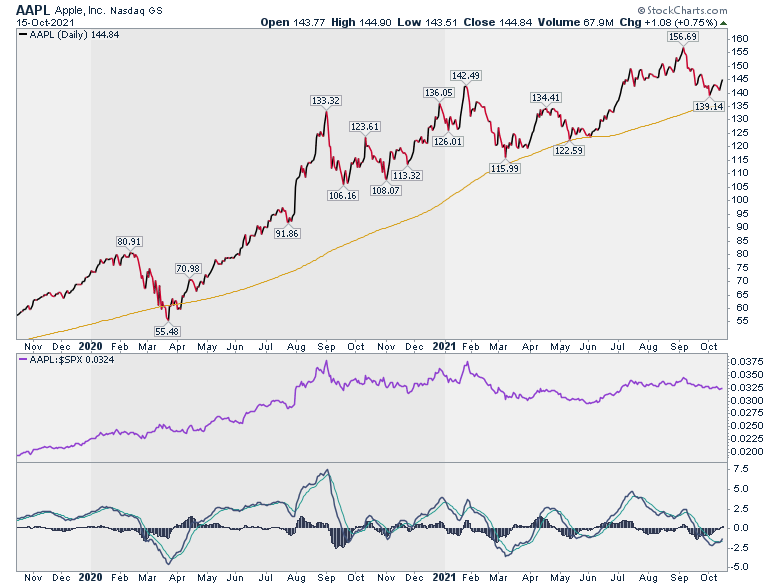Screen dimensions: 780x586
Task: Click the 122.59 price label
Action: (569, 150)
